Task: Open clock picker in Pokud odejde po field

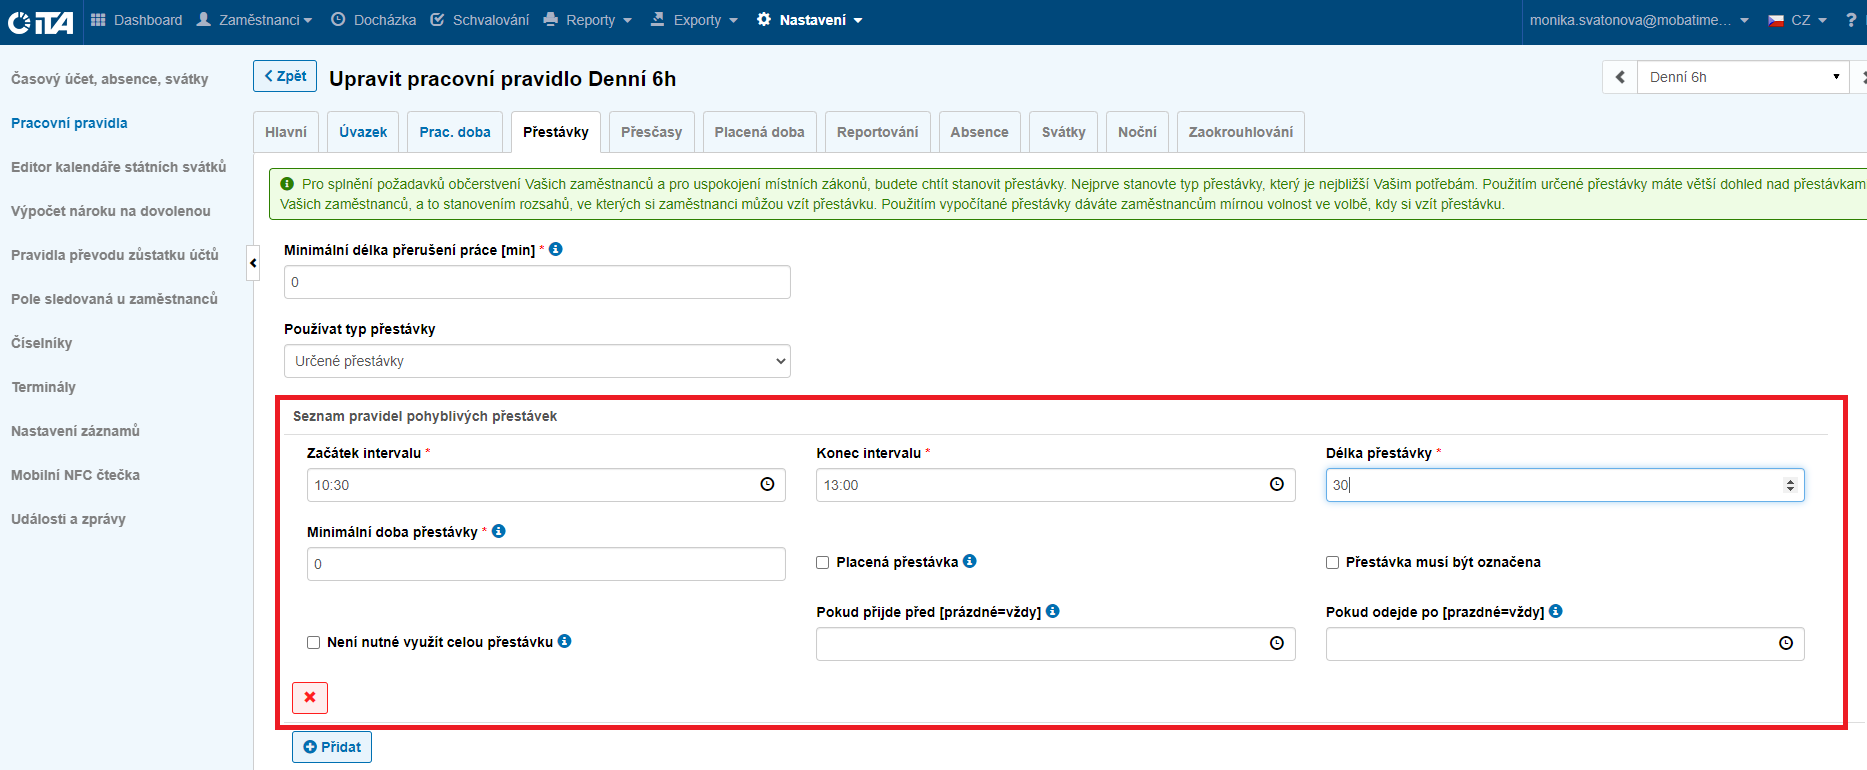Action: pyautogui.click(x=1785, y=643)
